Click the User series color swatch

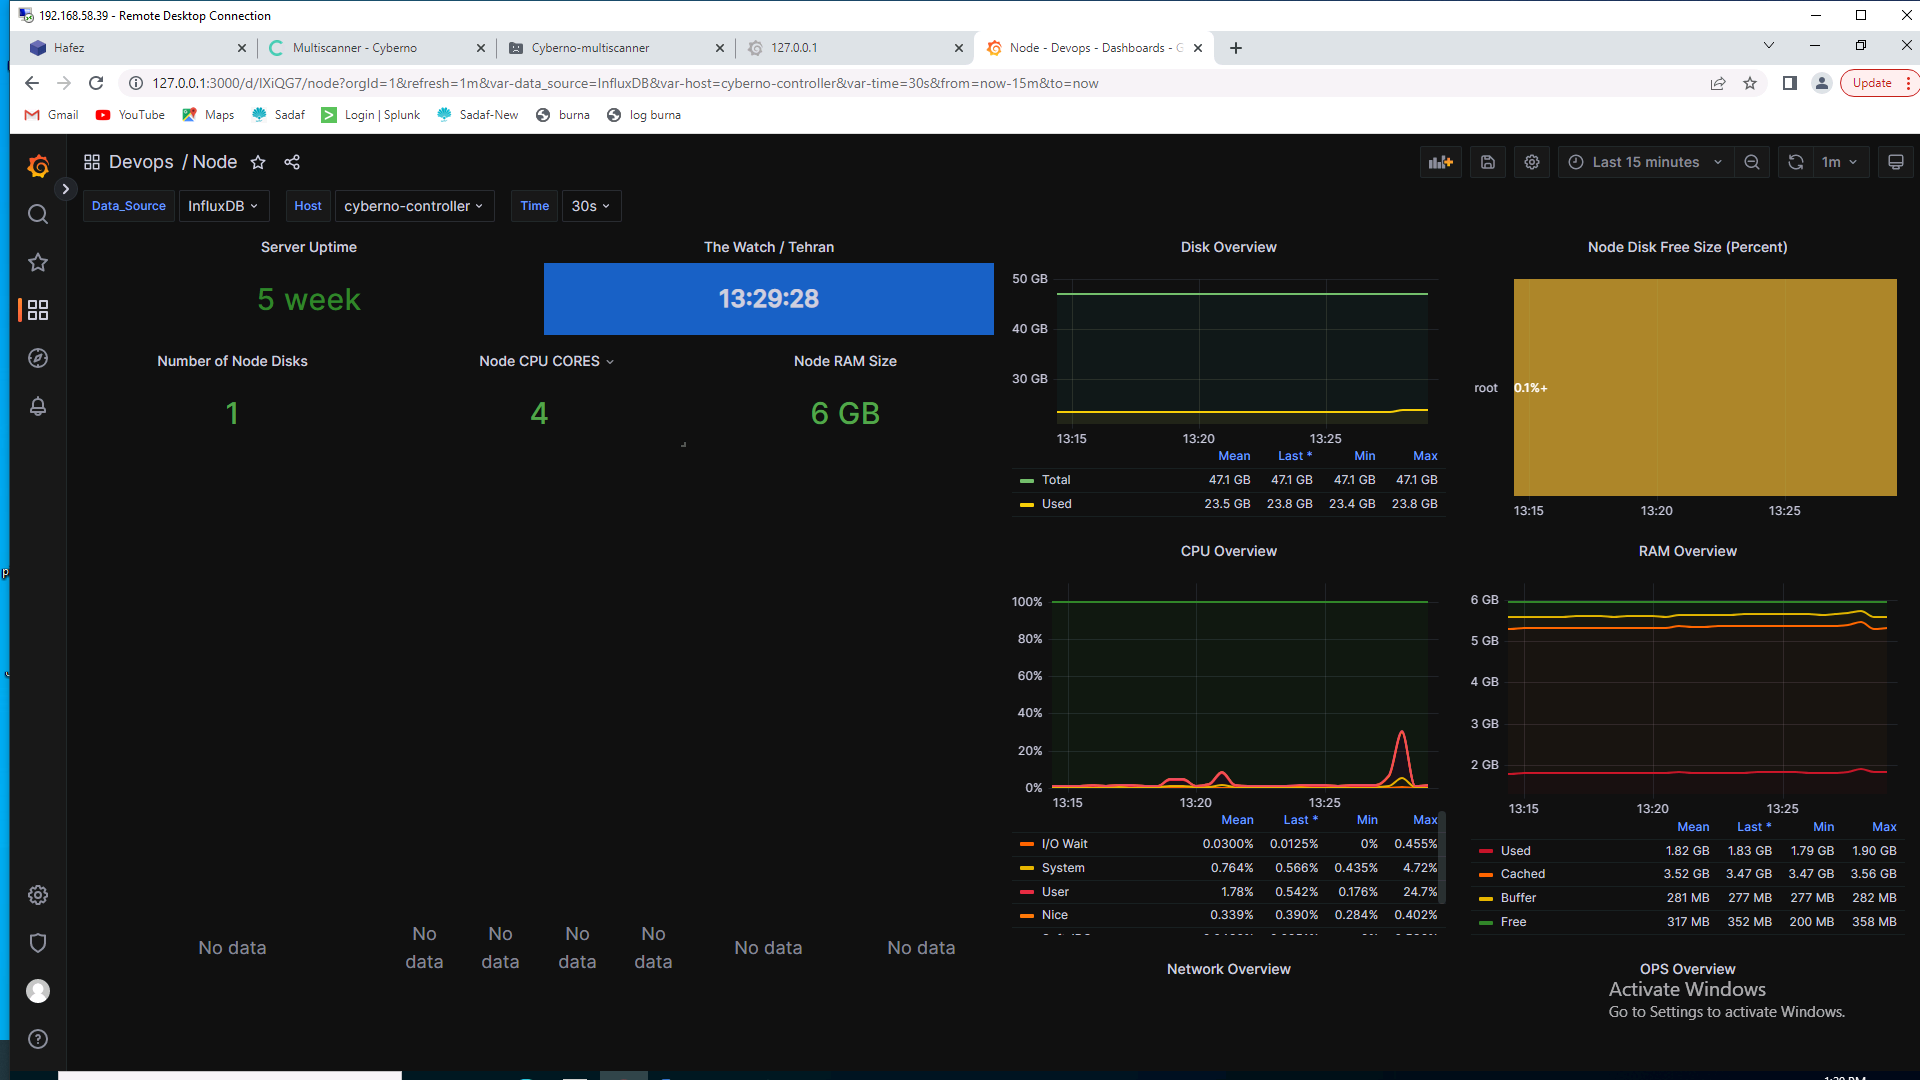[1026, 892]
